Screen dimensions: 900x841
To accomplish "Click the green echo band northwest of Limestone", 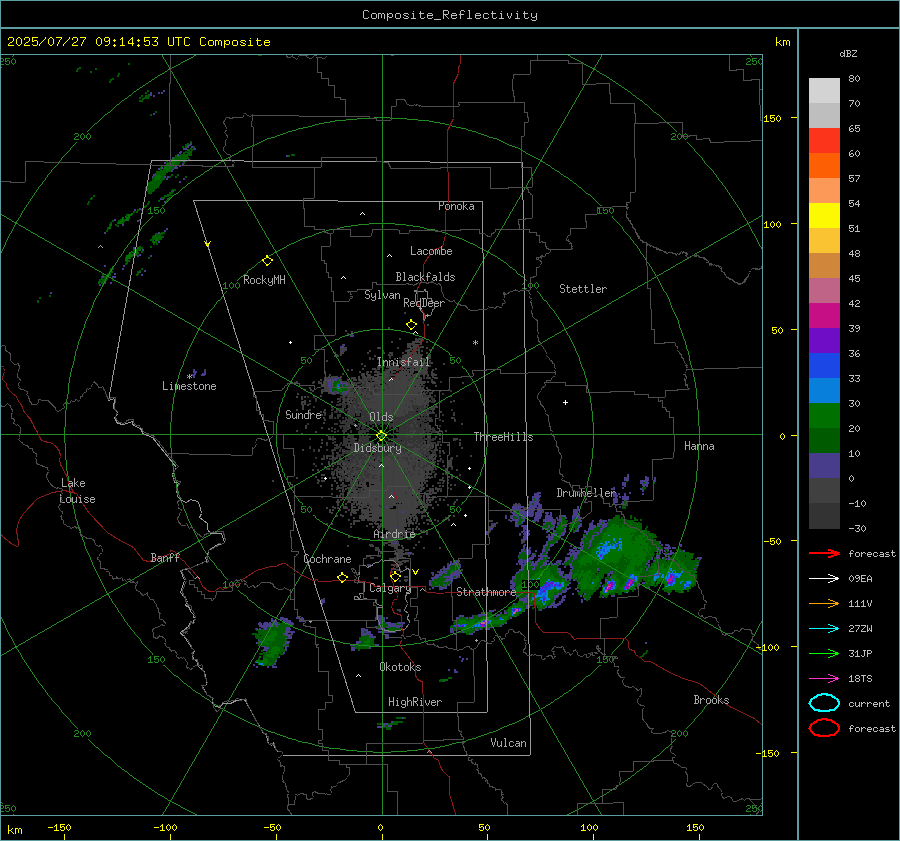I will point(170,168).
